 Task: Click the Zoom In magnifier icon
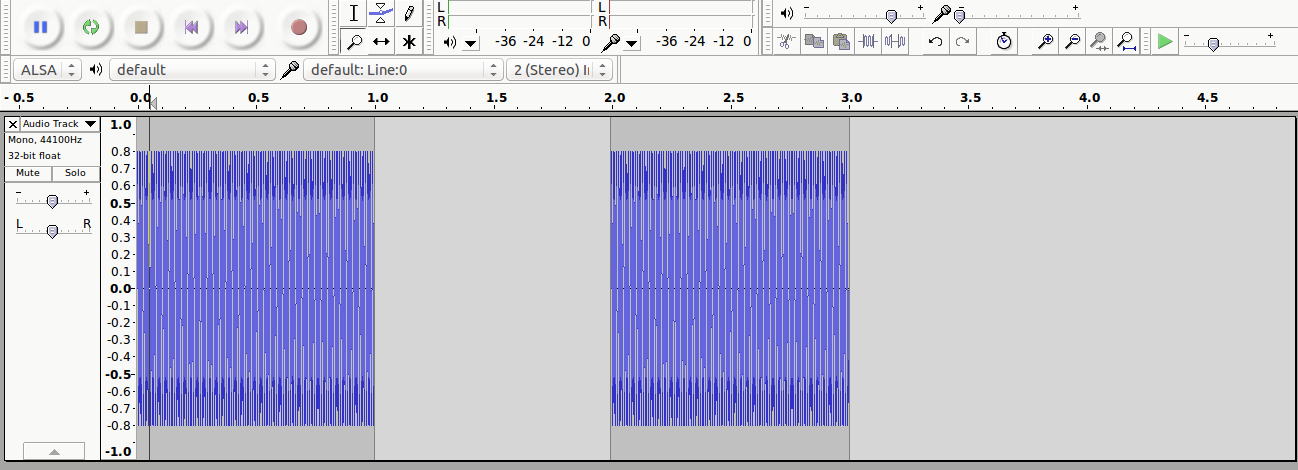[x=1046, y=42]
